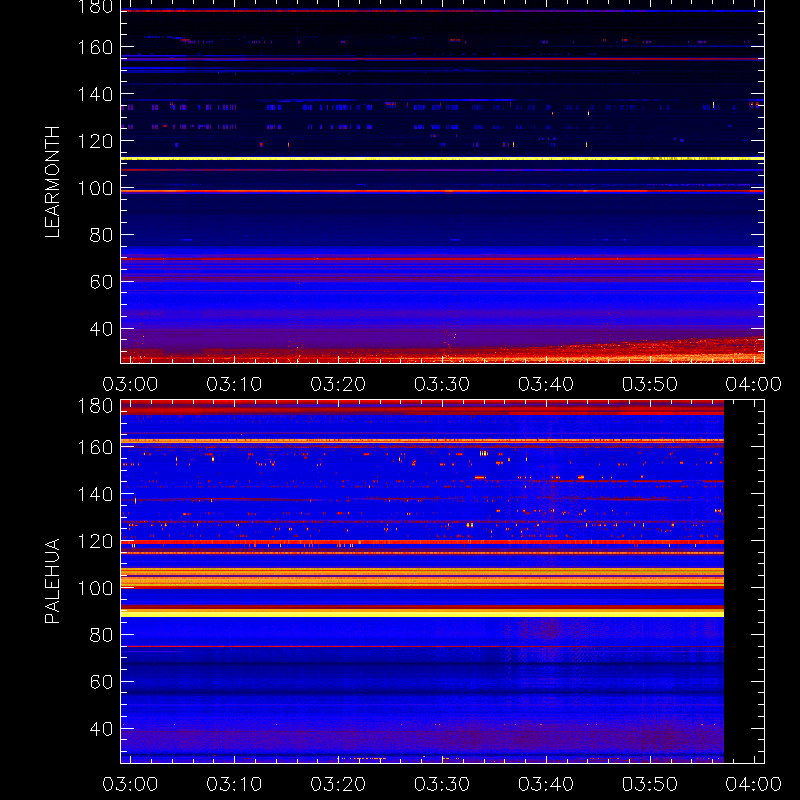This screenshot has width=800, height=800.
Task: Select the 80 tick label on Learmonth plot
Action: pos(101,235)
